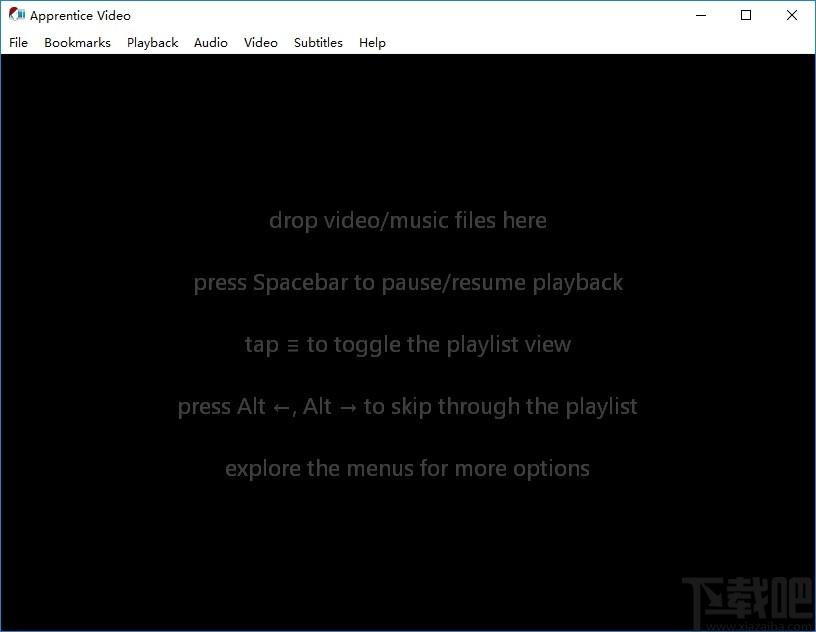Click the ≡ playlist symbol in hint

pyautogui.click(x=293, y=346)
